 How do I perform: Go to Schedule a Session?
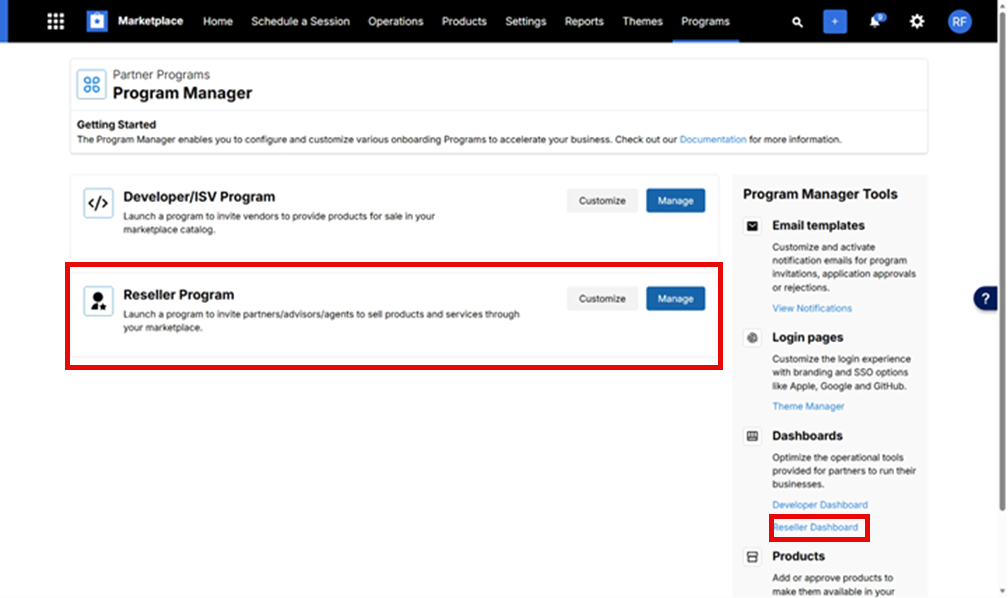point(300,21)
